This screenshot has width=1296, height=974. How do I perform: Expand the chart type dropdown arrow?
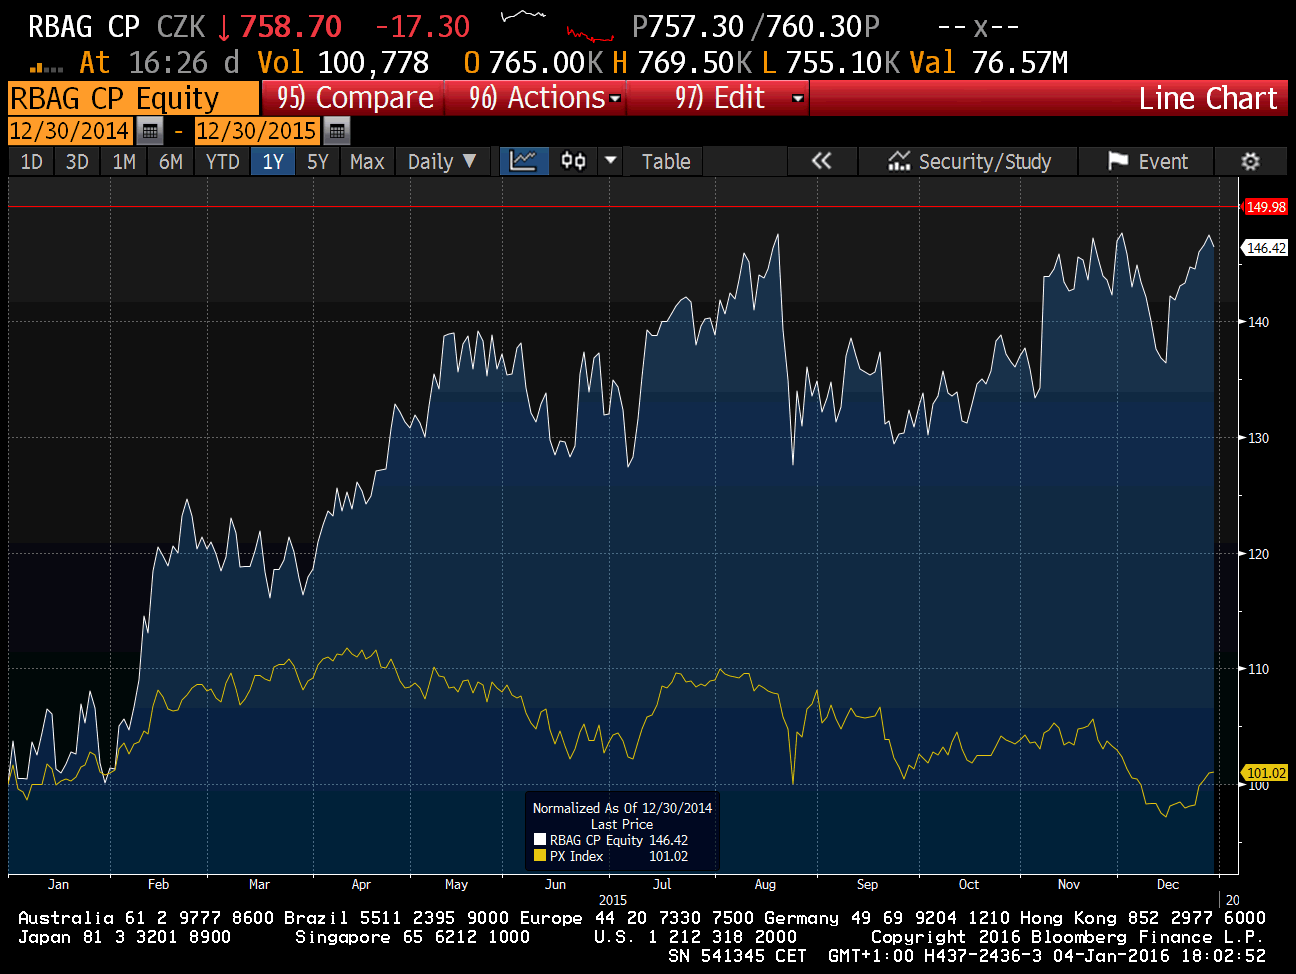[610, 161]
